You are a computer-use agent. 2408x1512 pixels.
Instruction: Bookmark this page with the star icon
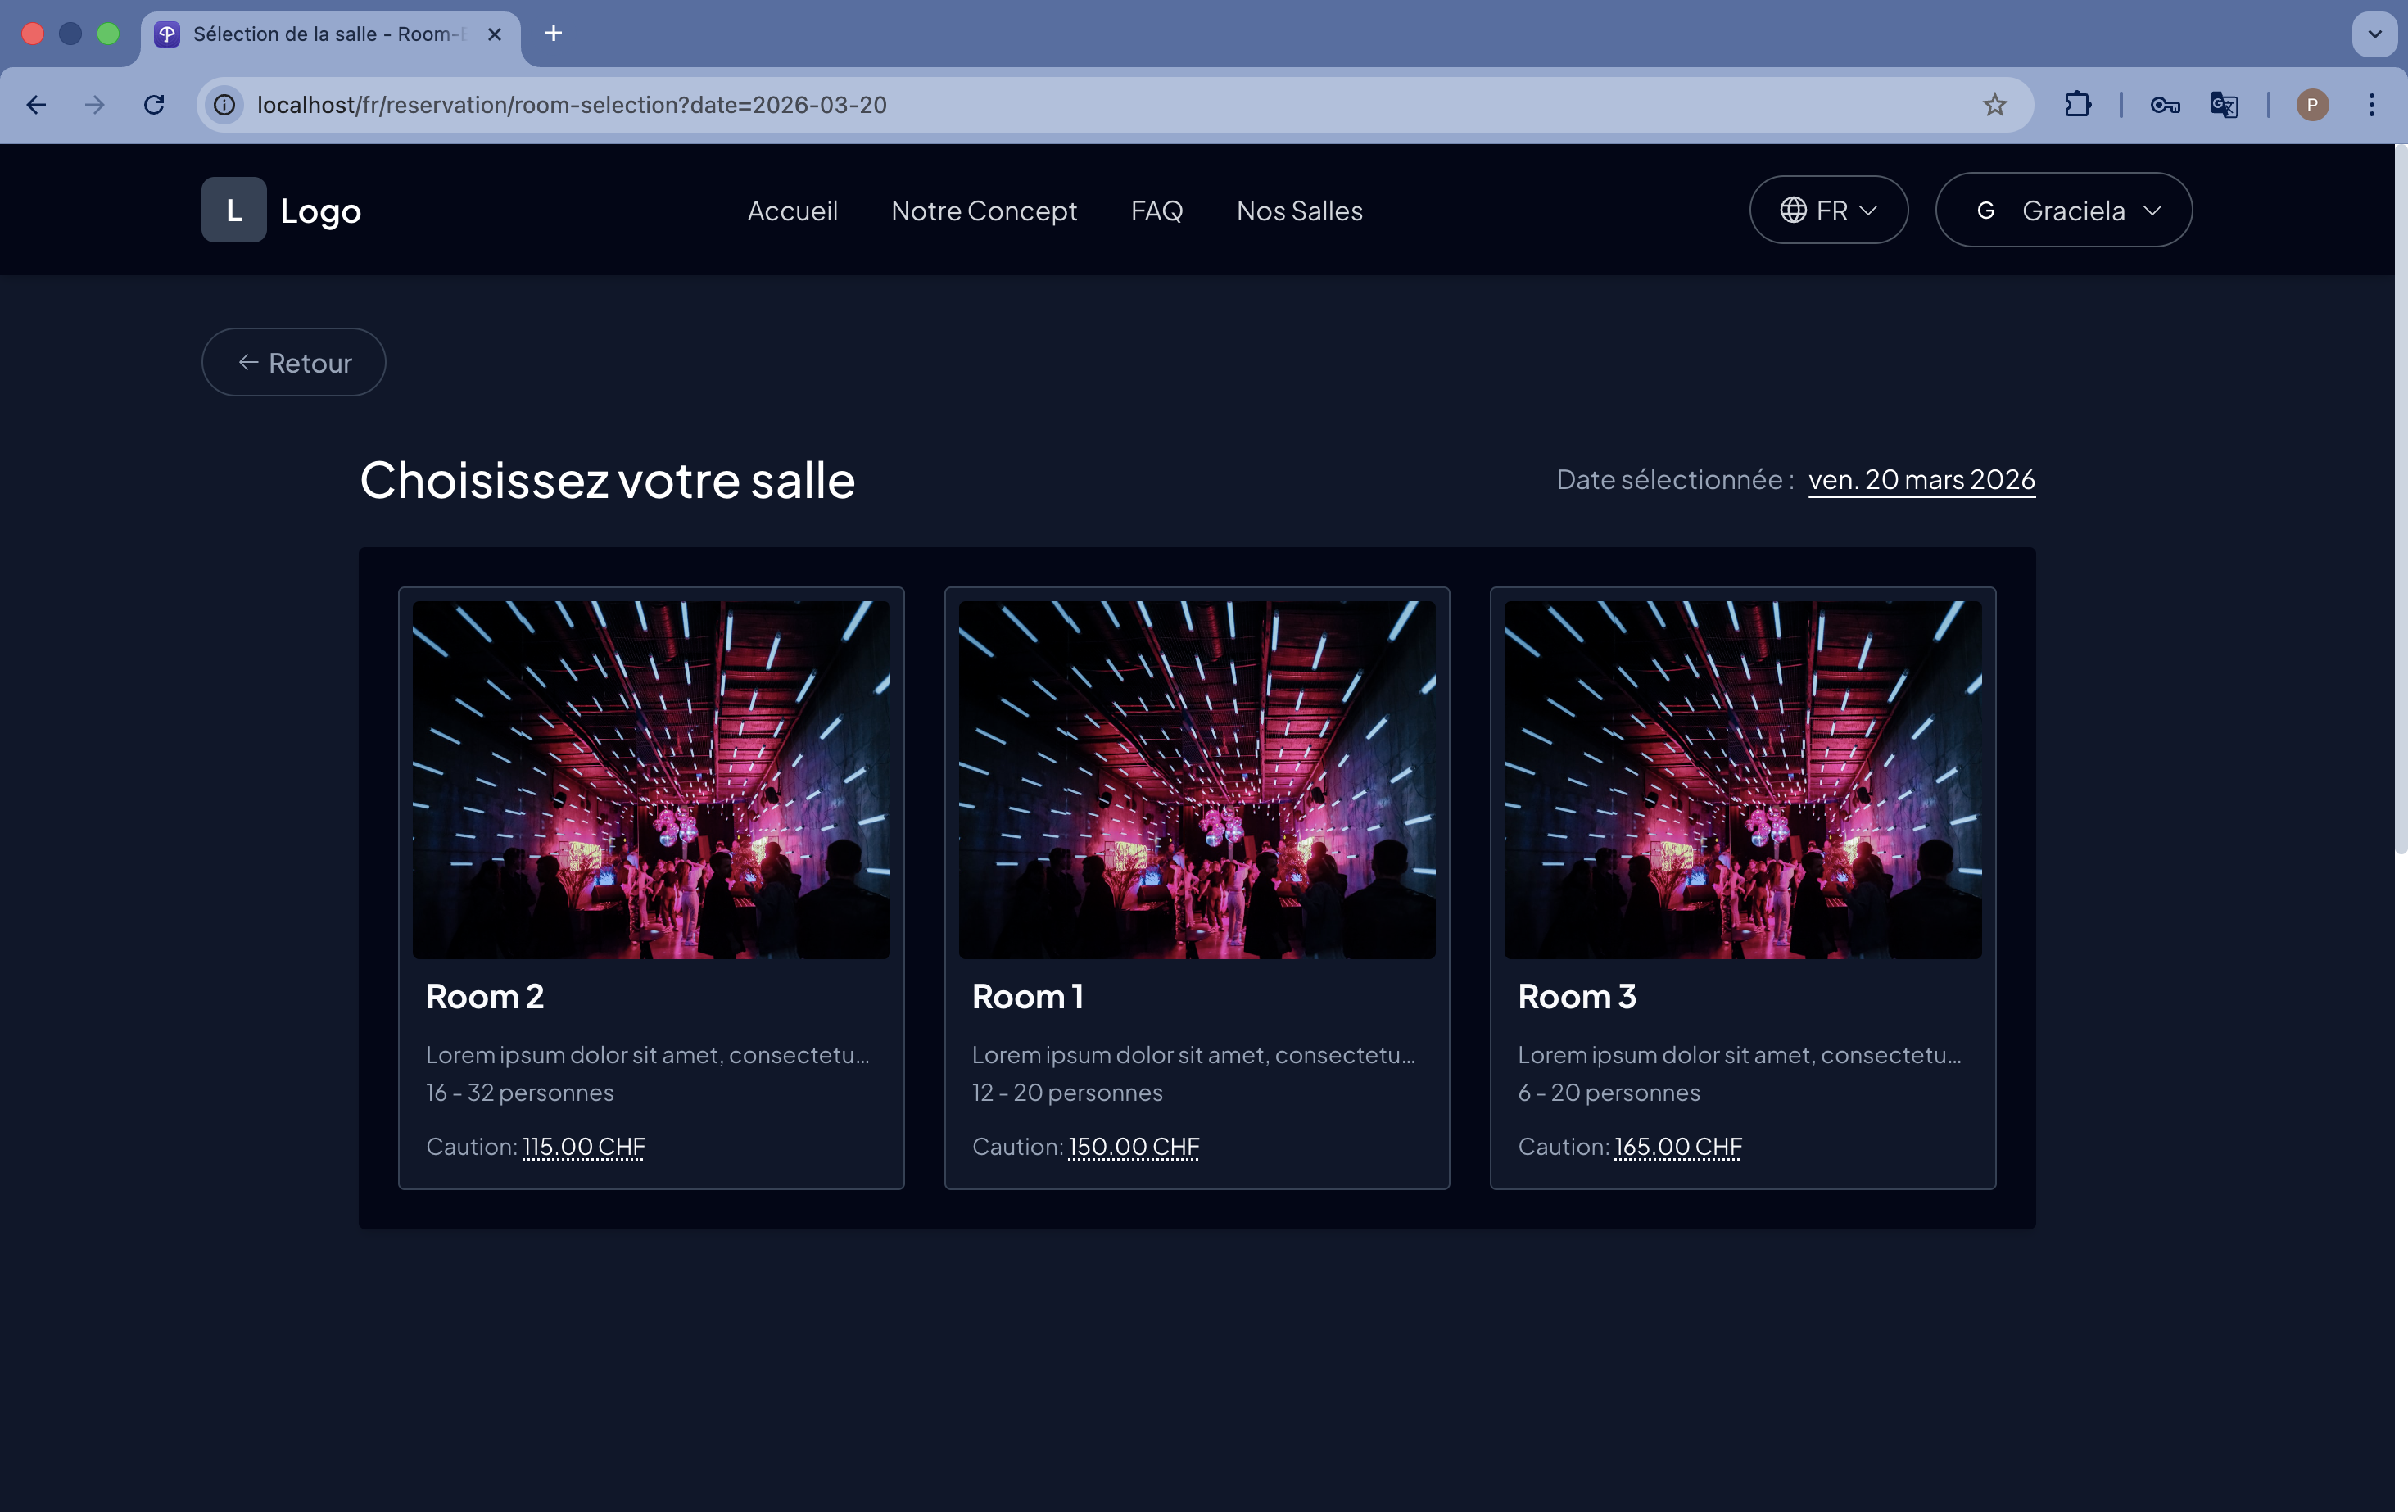[x=1996, y=104]
